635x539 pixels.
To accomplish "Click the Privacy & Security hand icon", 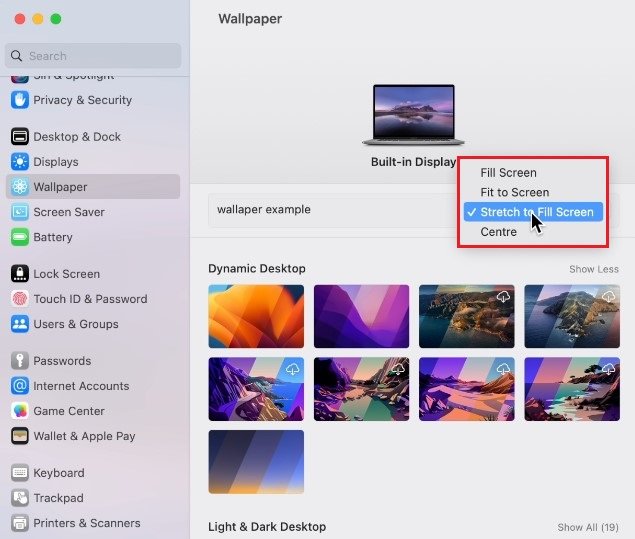I will pos(19,100).
